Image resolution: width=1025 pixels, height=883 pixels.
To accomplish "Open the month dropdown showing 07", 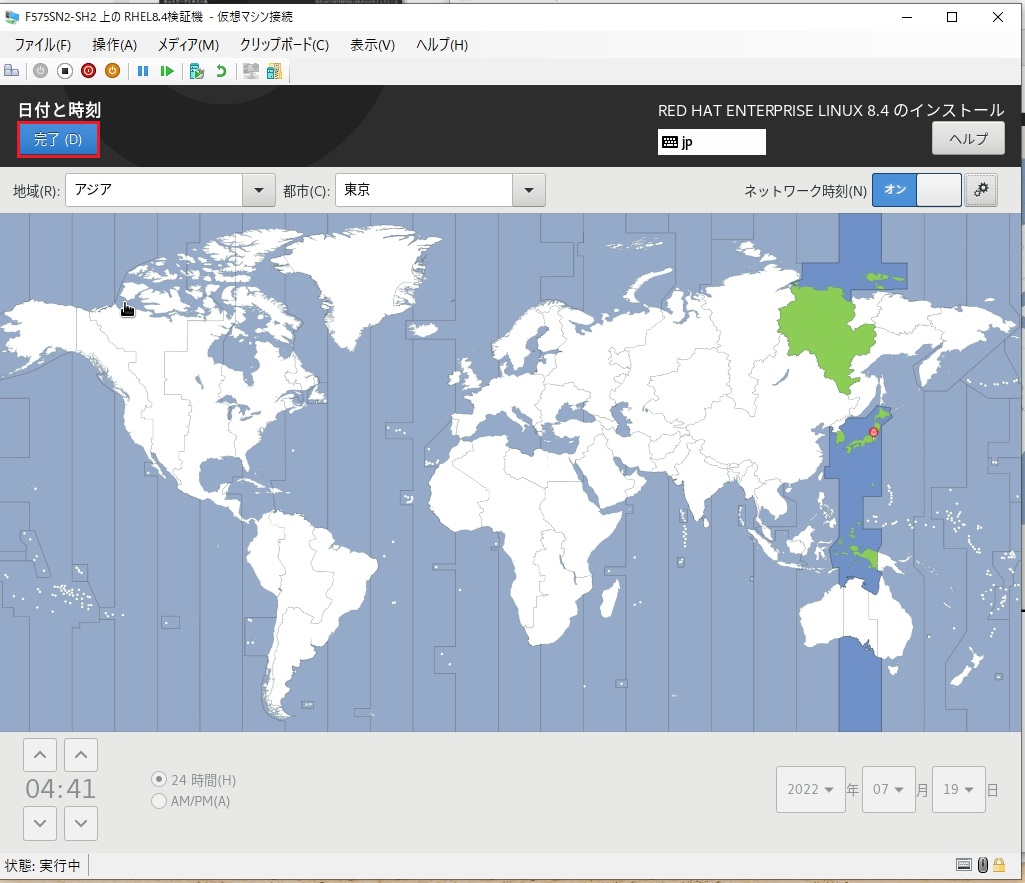I will [888, 790].
